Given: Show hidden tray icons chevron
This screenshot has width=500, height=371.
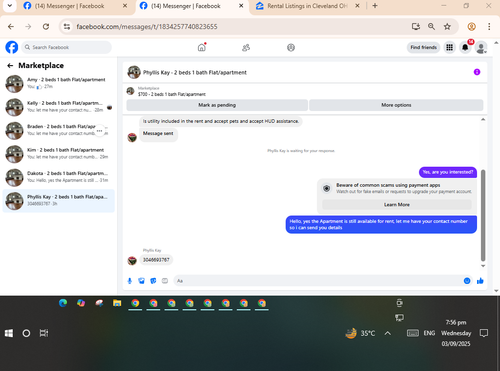Looking at the screenshot, I should pos(388,333).
